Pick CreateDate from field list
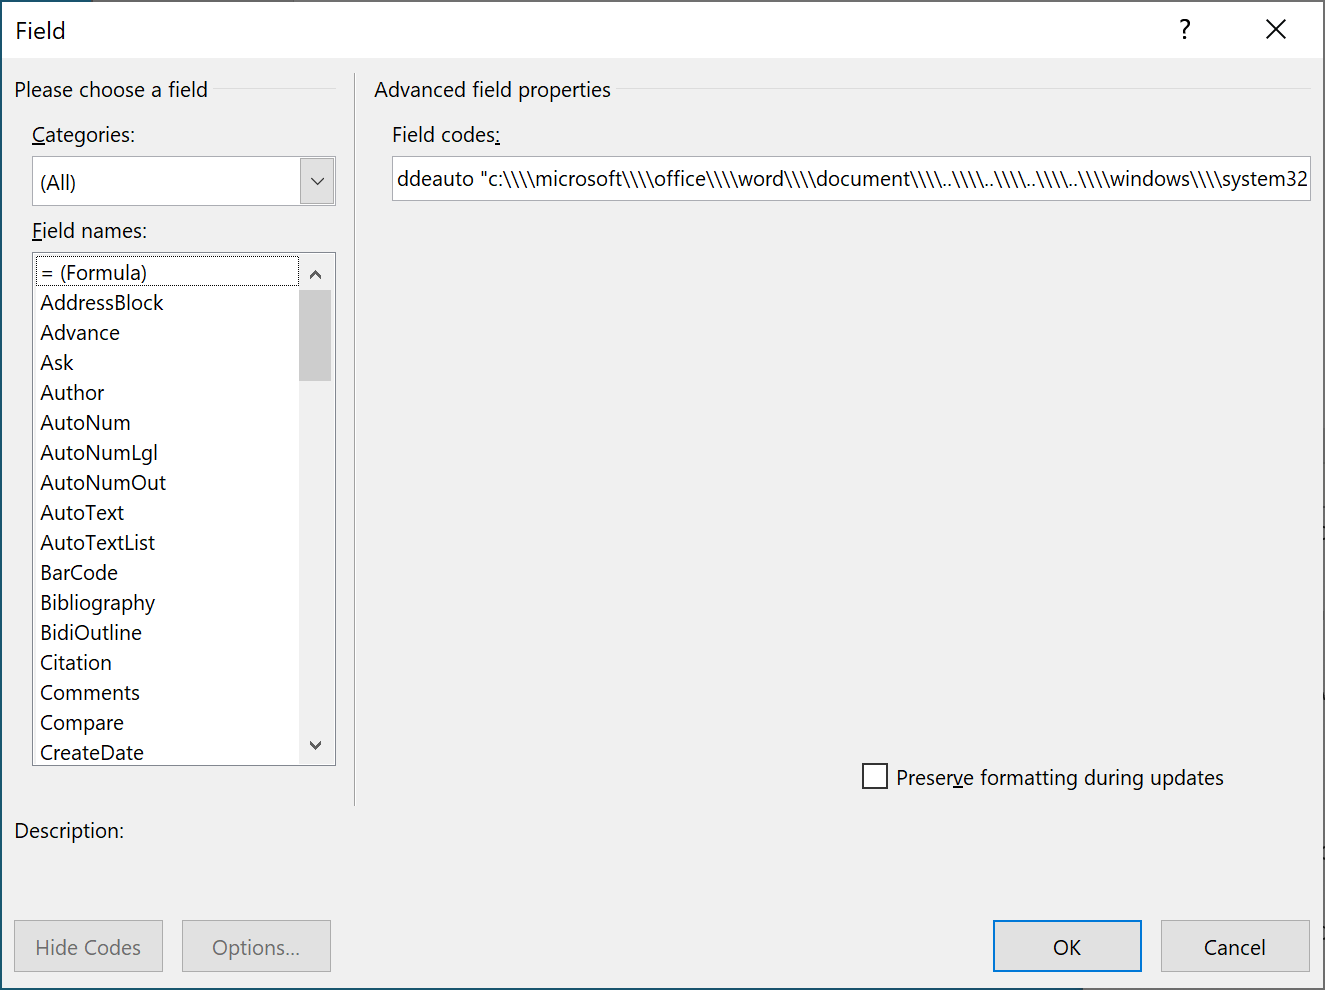Viewport: 1325px width, 990px height. click(92, 752)
